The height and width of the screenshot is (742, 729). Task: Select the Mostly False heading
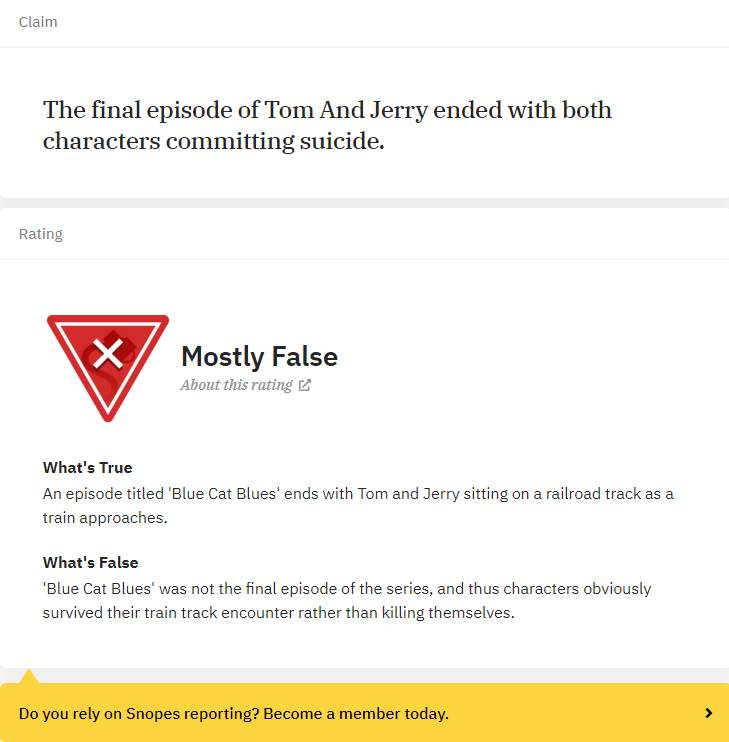(259, 356)
